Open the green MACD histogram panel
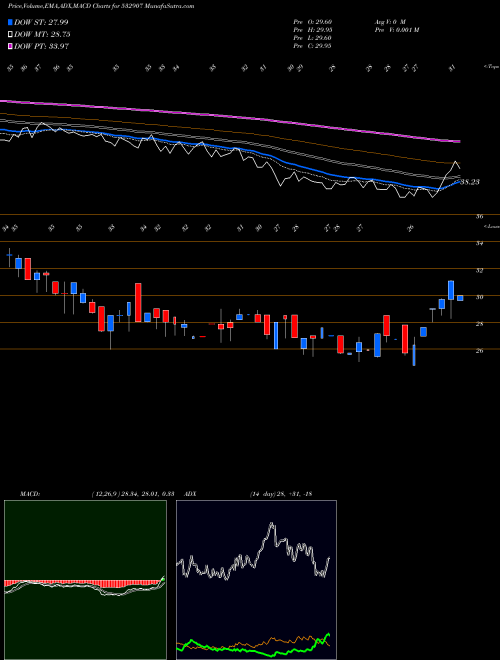 tap(85, 580)
